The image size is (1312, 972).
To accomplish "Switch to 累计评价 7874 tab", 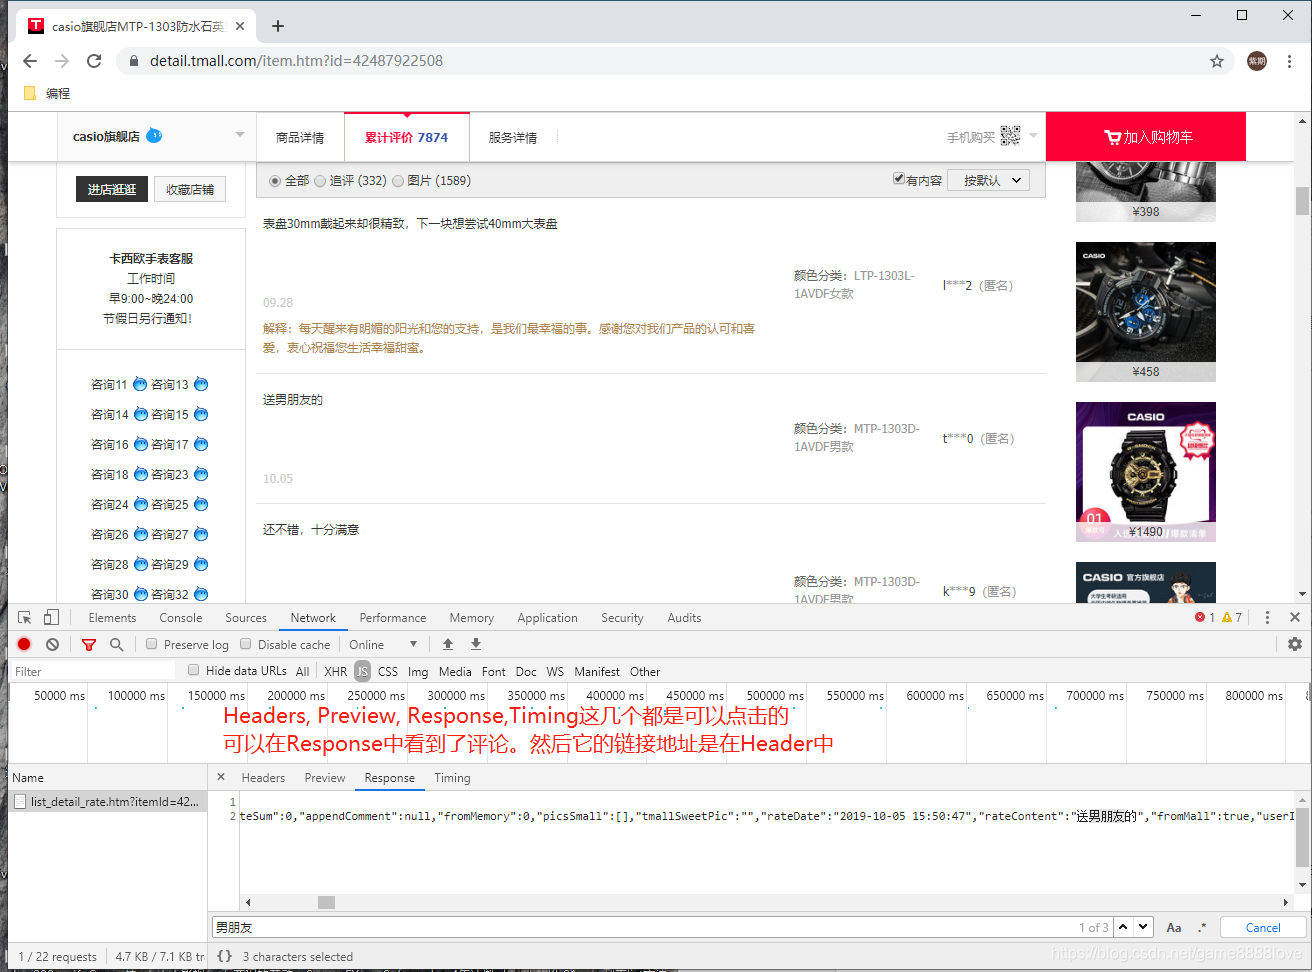I will tap(406, 137).
